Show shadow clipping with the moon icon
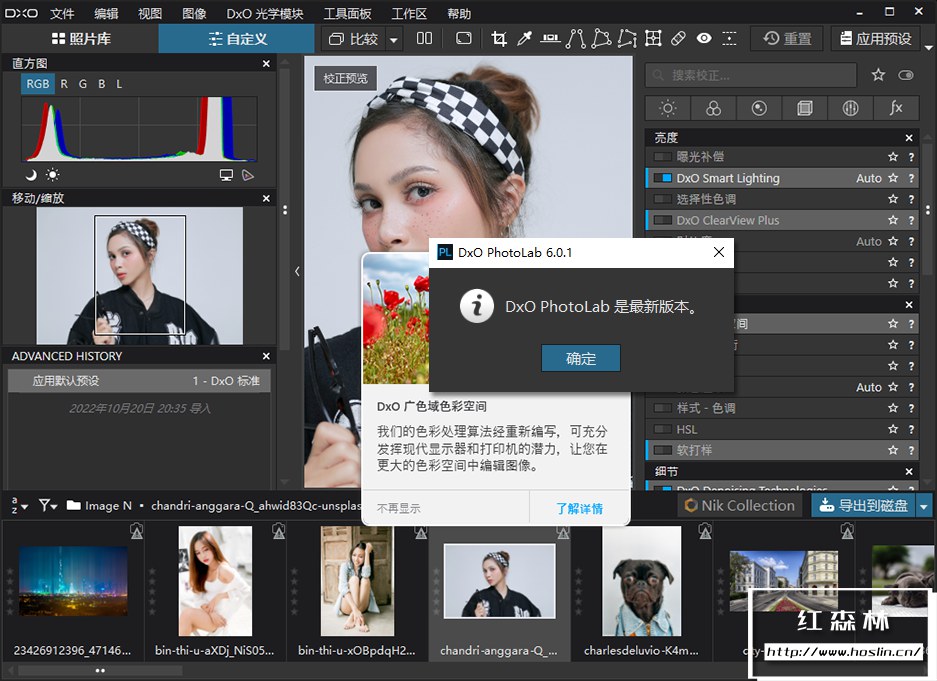Screen dimensions: 937x681 point(31,175)
